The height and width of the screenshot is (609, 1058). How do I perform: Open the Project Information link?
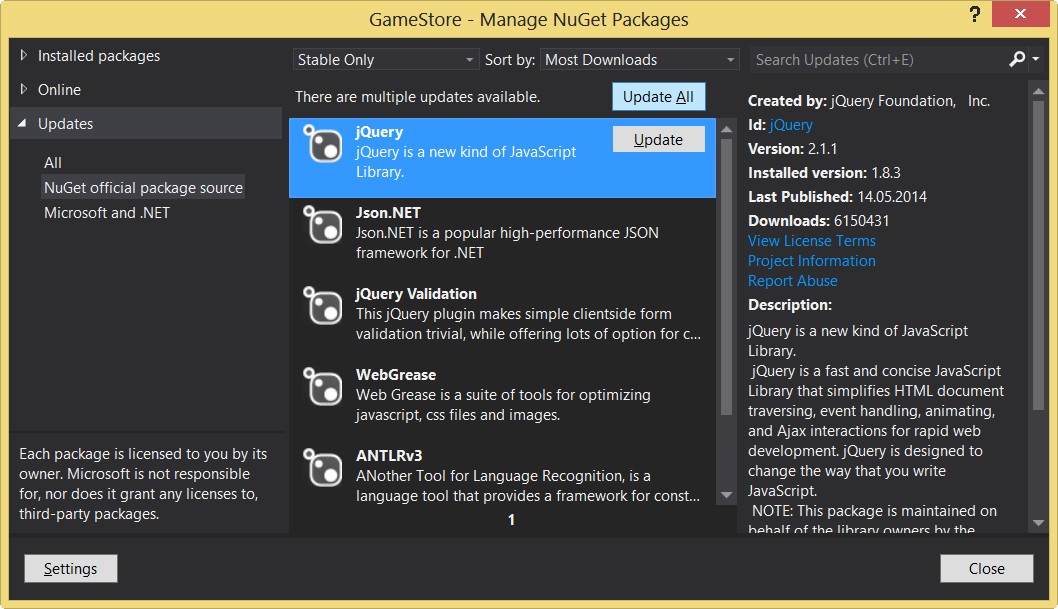point(812,261)
